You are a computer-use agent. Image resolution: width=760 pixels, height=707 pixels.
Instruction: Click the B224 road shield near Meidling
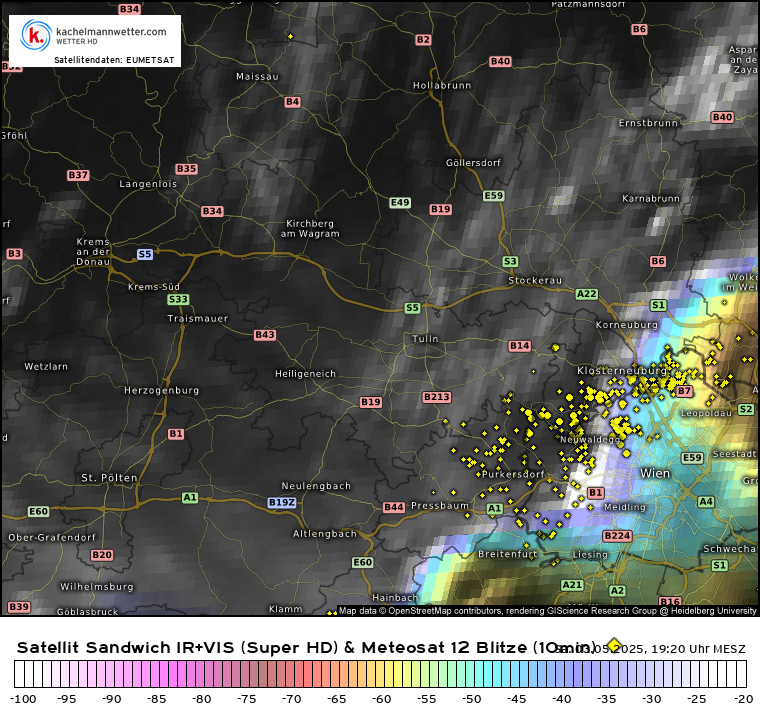tap(617, 536)
